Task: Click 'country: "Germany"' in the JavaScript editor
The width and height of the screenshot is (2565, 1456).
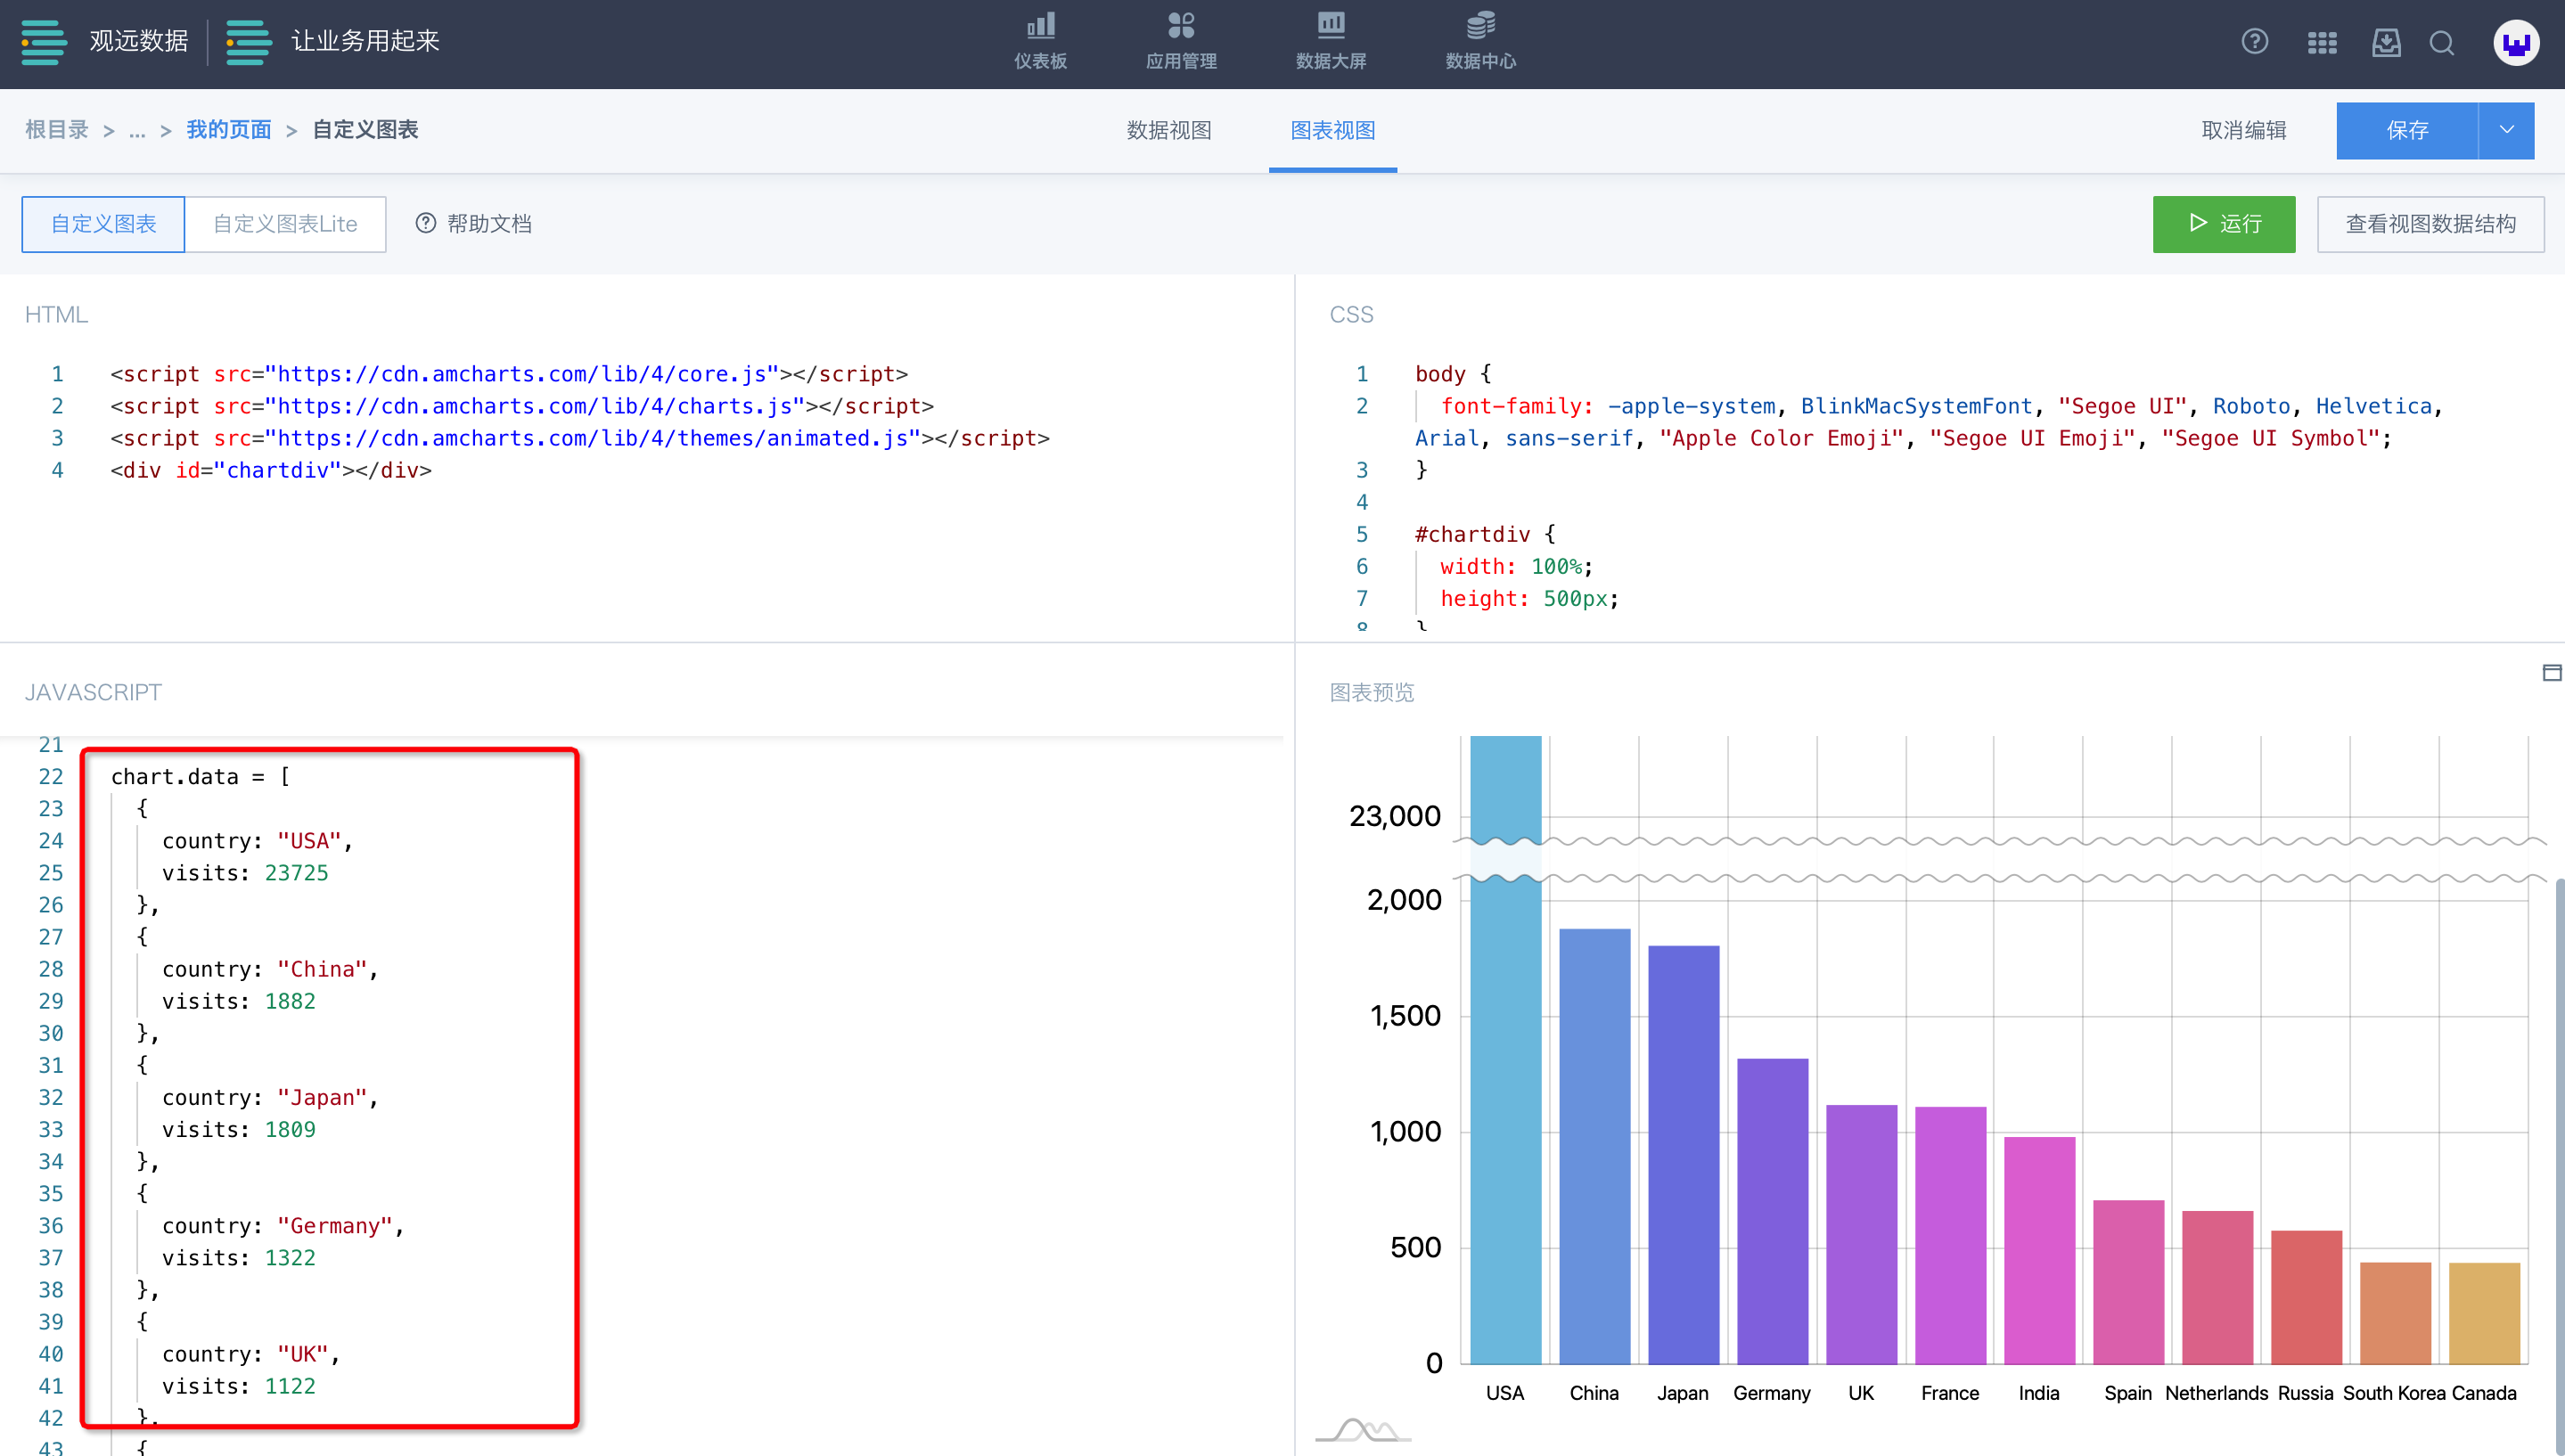Action: [283, 1225]
